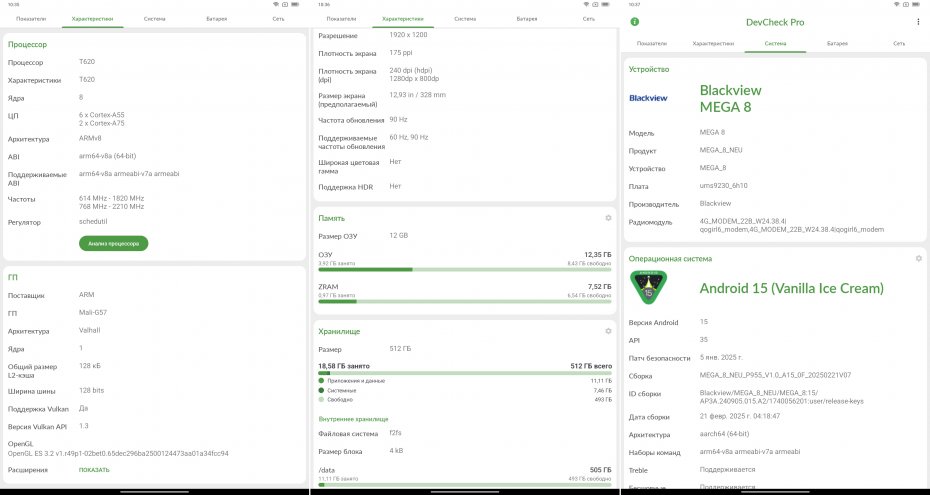Tap the API level 35 value

pyautogui.click(x=703, y=340)
